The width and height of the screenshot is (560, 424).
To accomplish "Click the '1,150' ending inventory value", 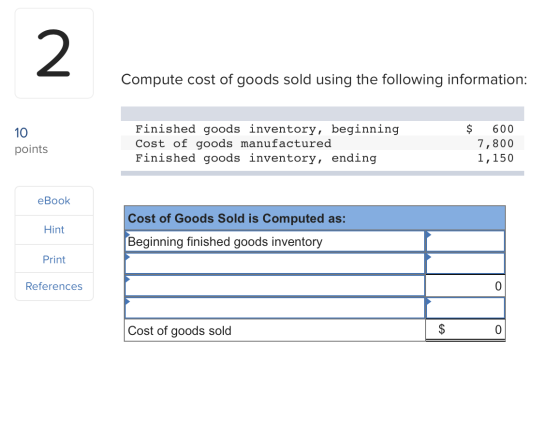I will pyautogui.click(x=495, y=158).
